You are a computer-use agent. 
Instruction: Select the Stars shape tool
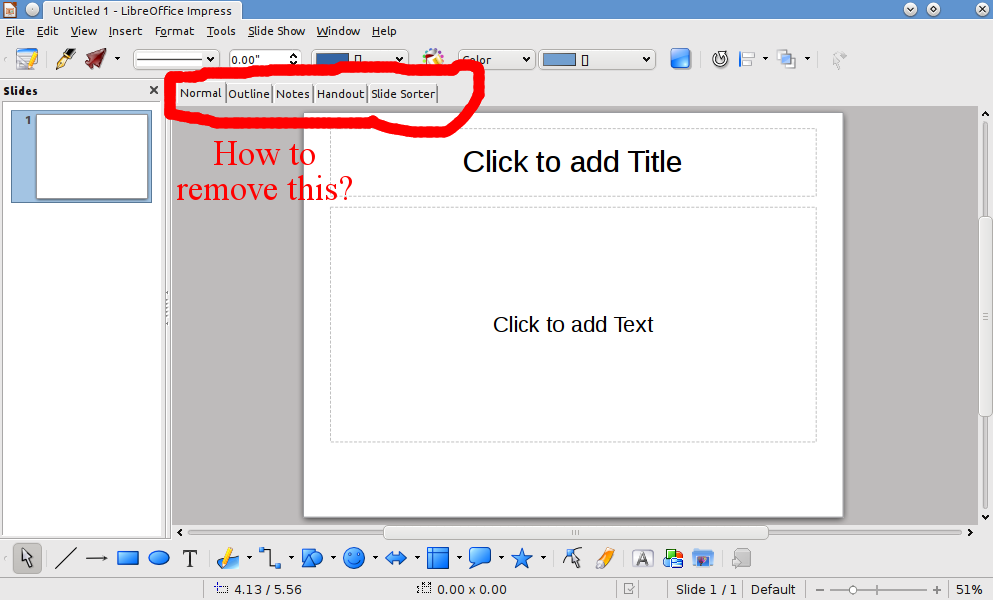pyautogui.click(x=522, y=558)
